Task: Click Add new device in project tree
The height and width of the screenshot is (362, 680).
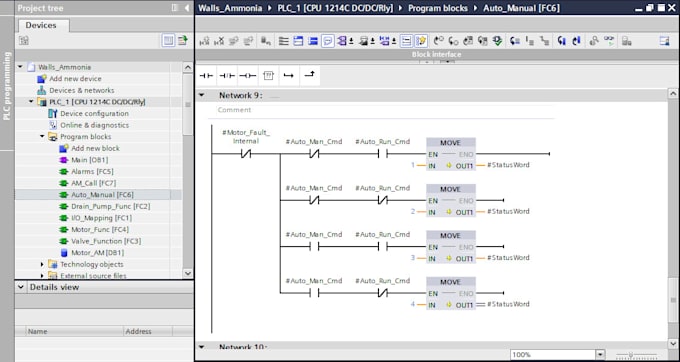Action: coord(75,78)
